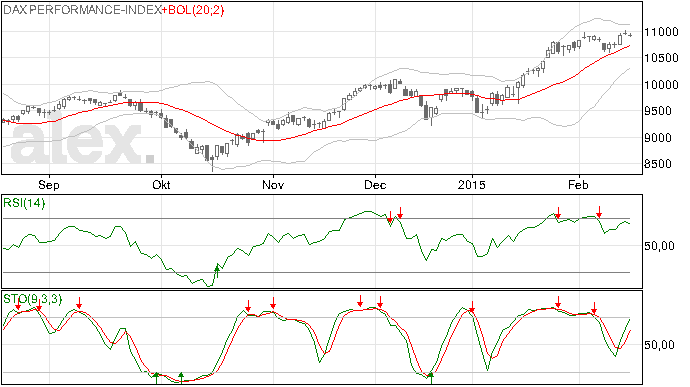Image resolution: width=690 pixels, height=387 pixels.
Task: Click the RSI(14) indicator label
Action: pyautogui.click(x=24, y=203)
